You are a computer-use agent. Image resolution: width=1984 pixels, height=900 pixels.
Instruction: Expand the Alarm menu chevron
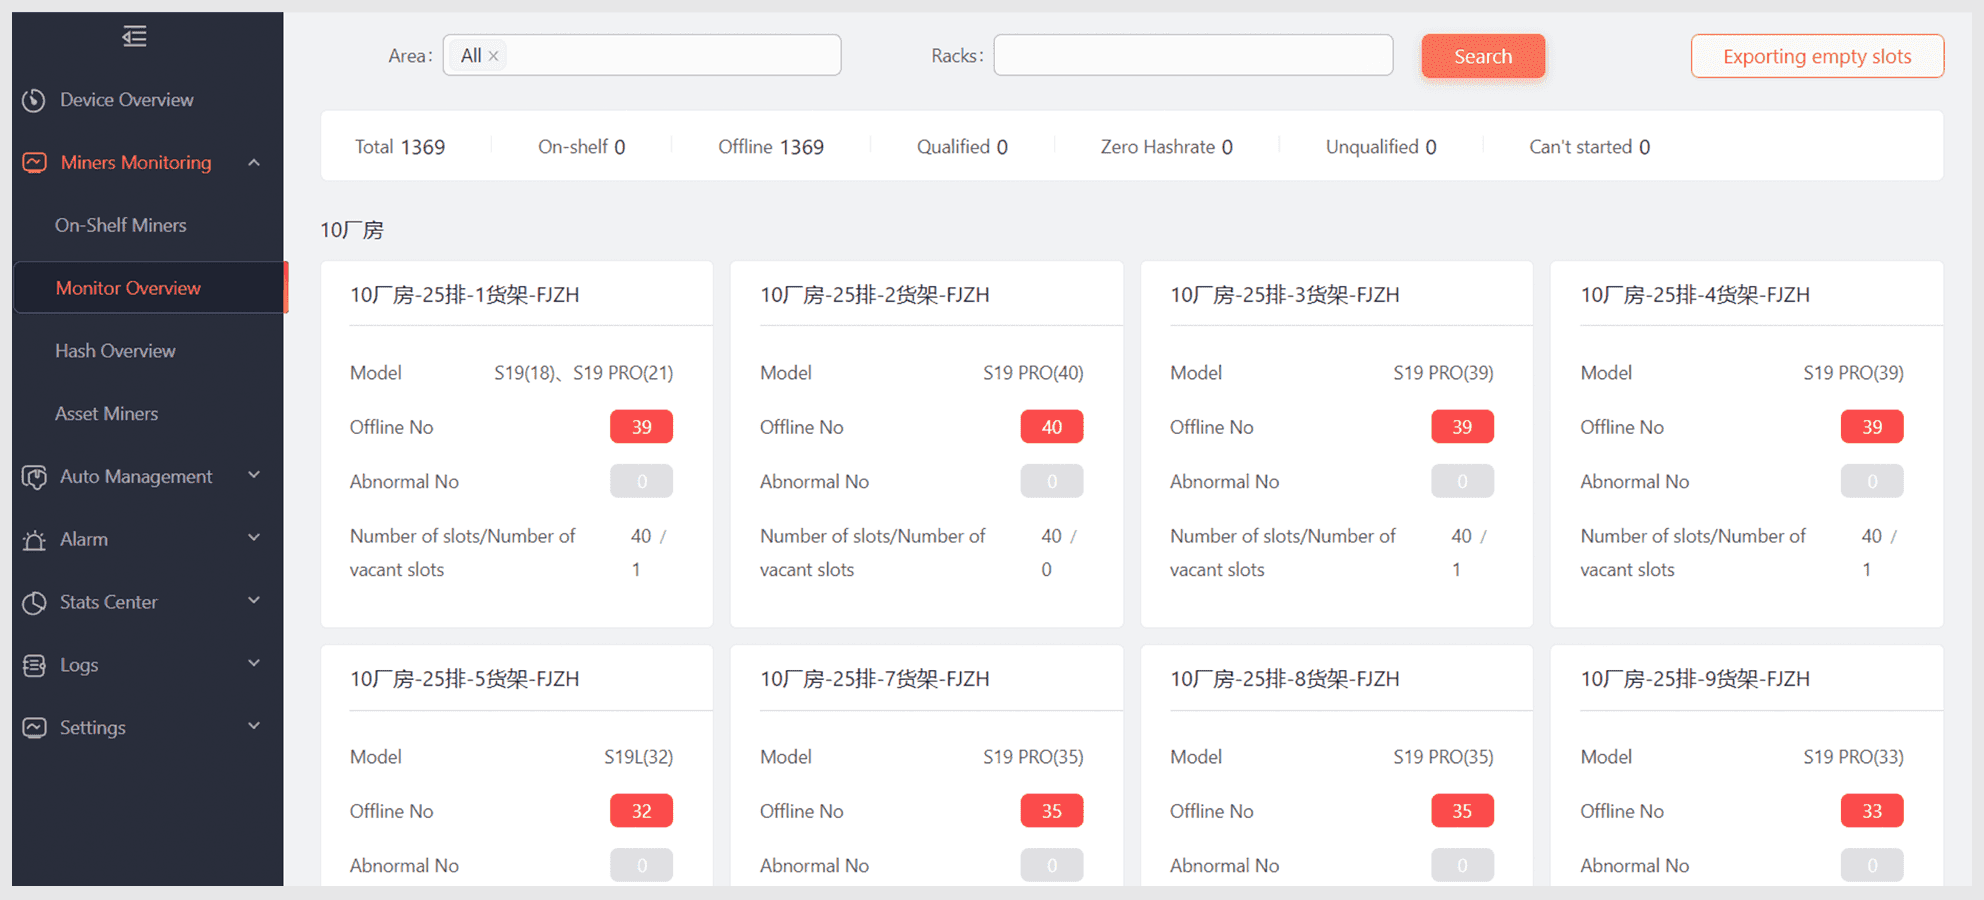(254, 539)
